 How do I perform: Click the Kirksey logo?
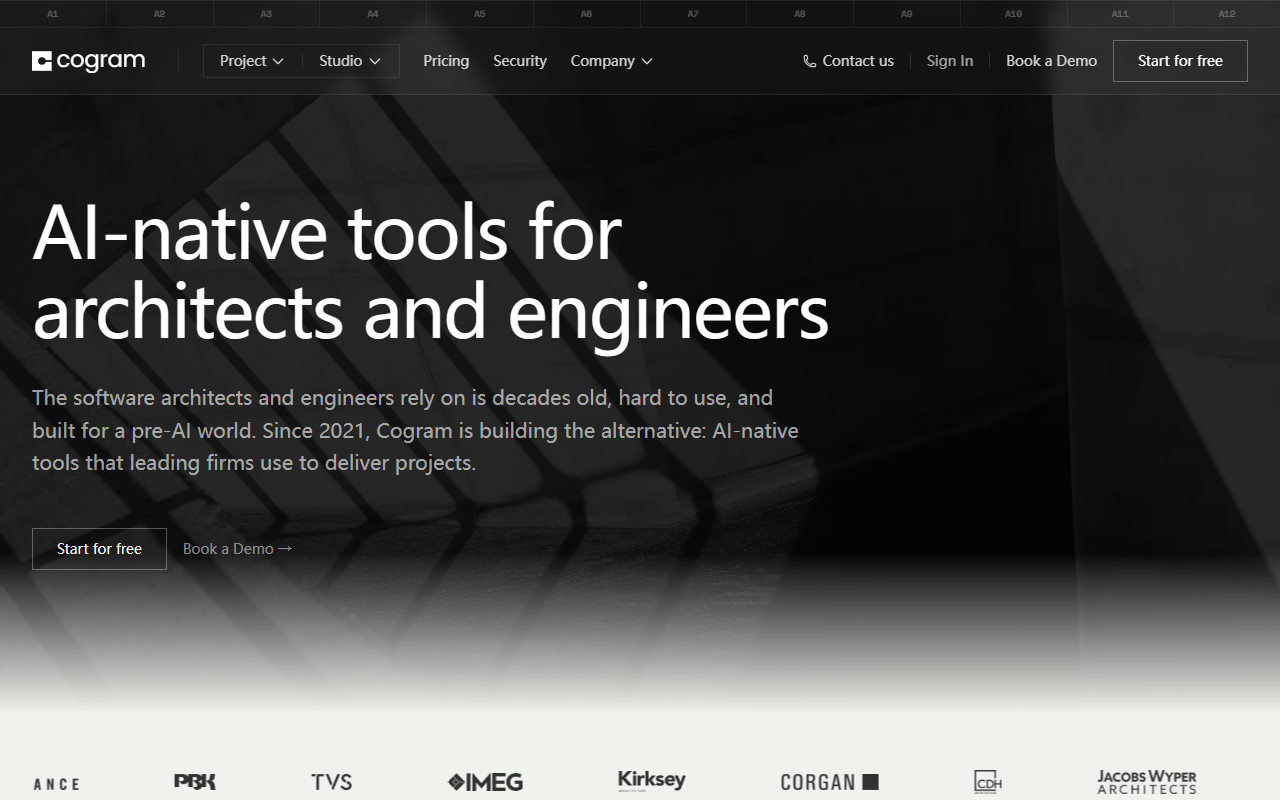click(x=652, y=781)
